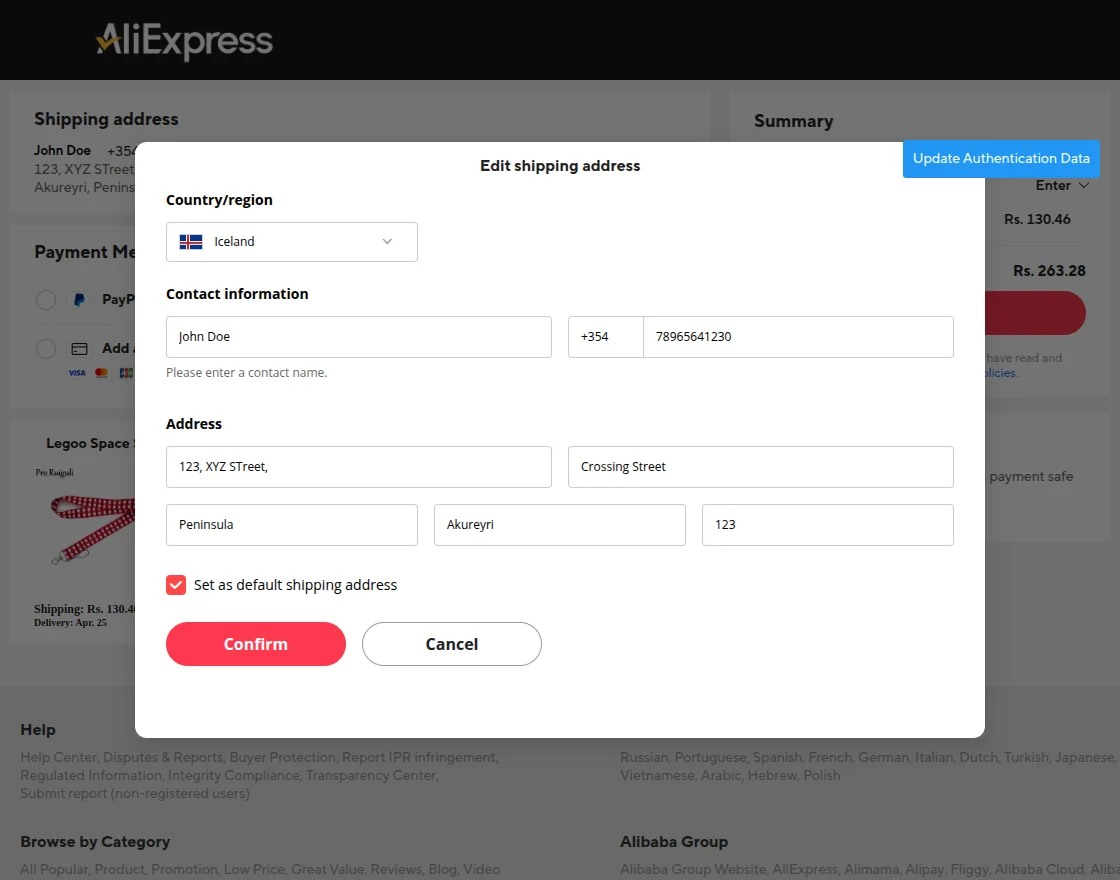The image size is (1120, 880).
Task: Click the PayPal payment icon
Action: pyautogui.click(x=78, y=299)
